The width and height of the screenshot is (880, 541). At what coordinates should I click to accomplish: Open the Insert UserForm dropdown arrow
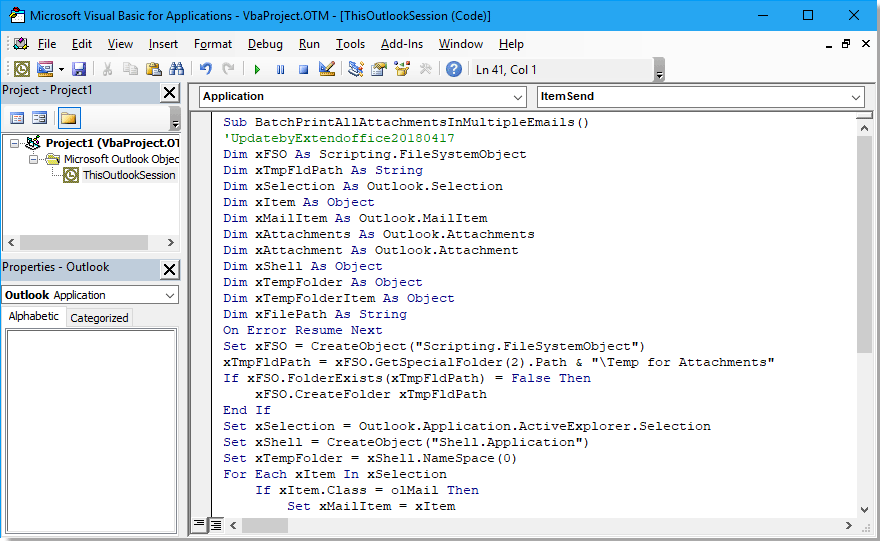(x=61, y=70)
